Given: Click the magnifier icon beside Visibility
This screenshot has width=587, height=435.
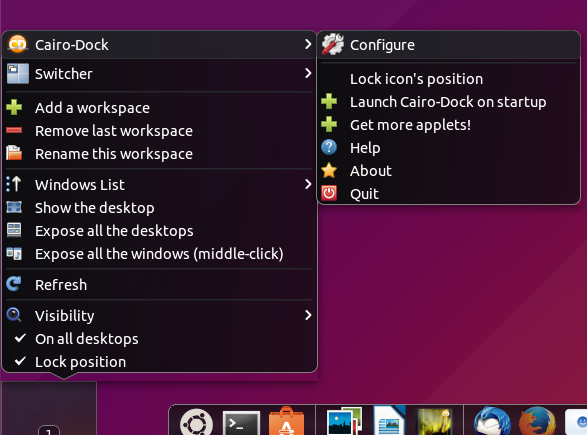Looking at the screenshot, I should pyautogui.click(x=14, y=315).
